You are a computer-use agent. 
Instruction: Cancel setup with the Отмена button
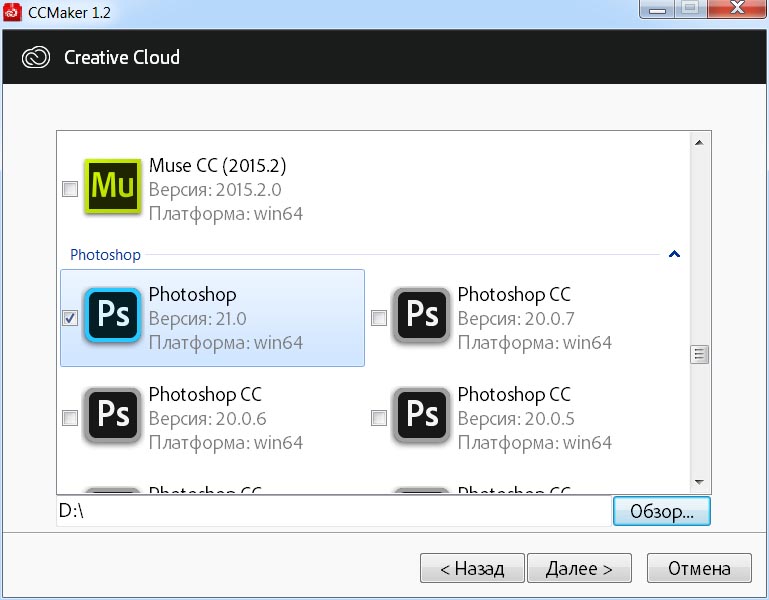pos(699,568)
